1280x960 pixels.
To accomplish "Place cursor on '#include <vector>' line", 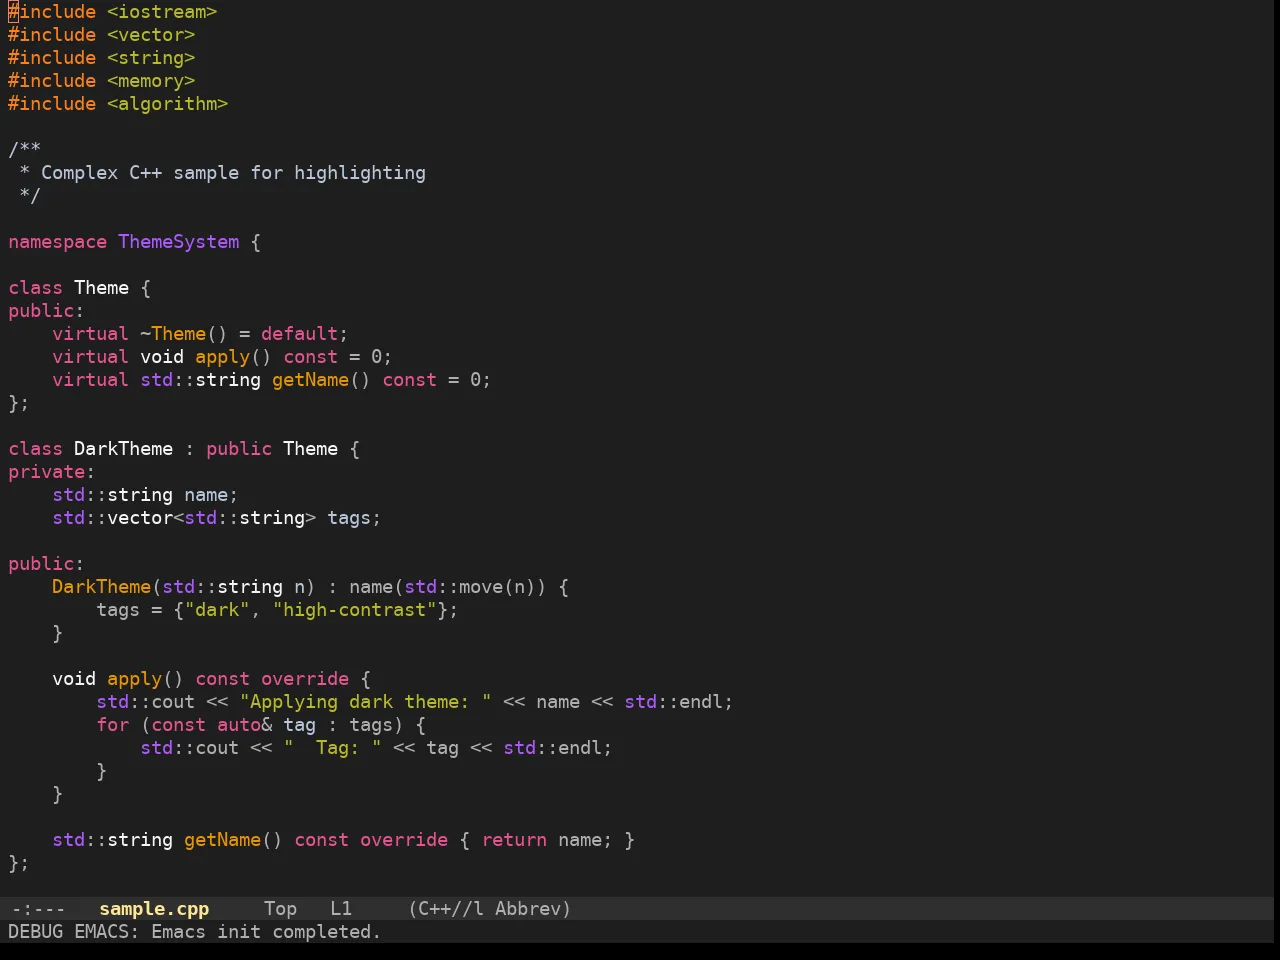I will (x=102, y=35).
